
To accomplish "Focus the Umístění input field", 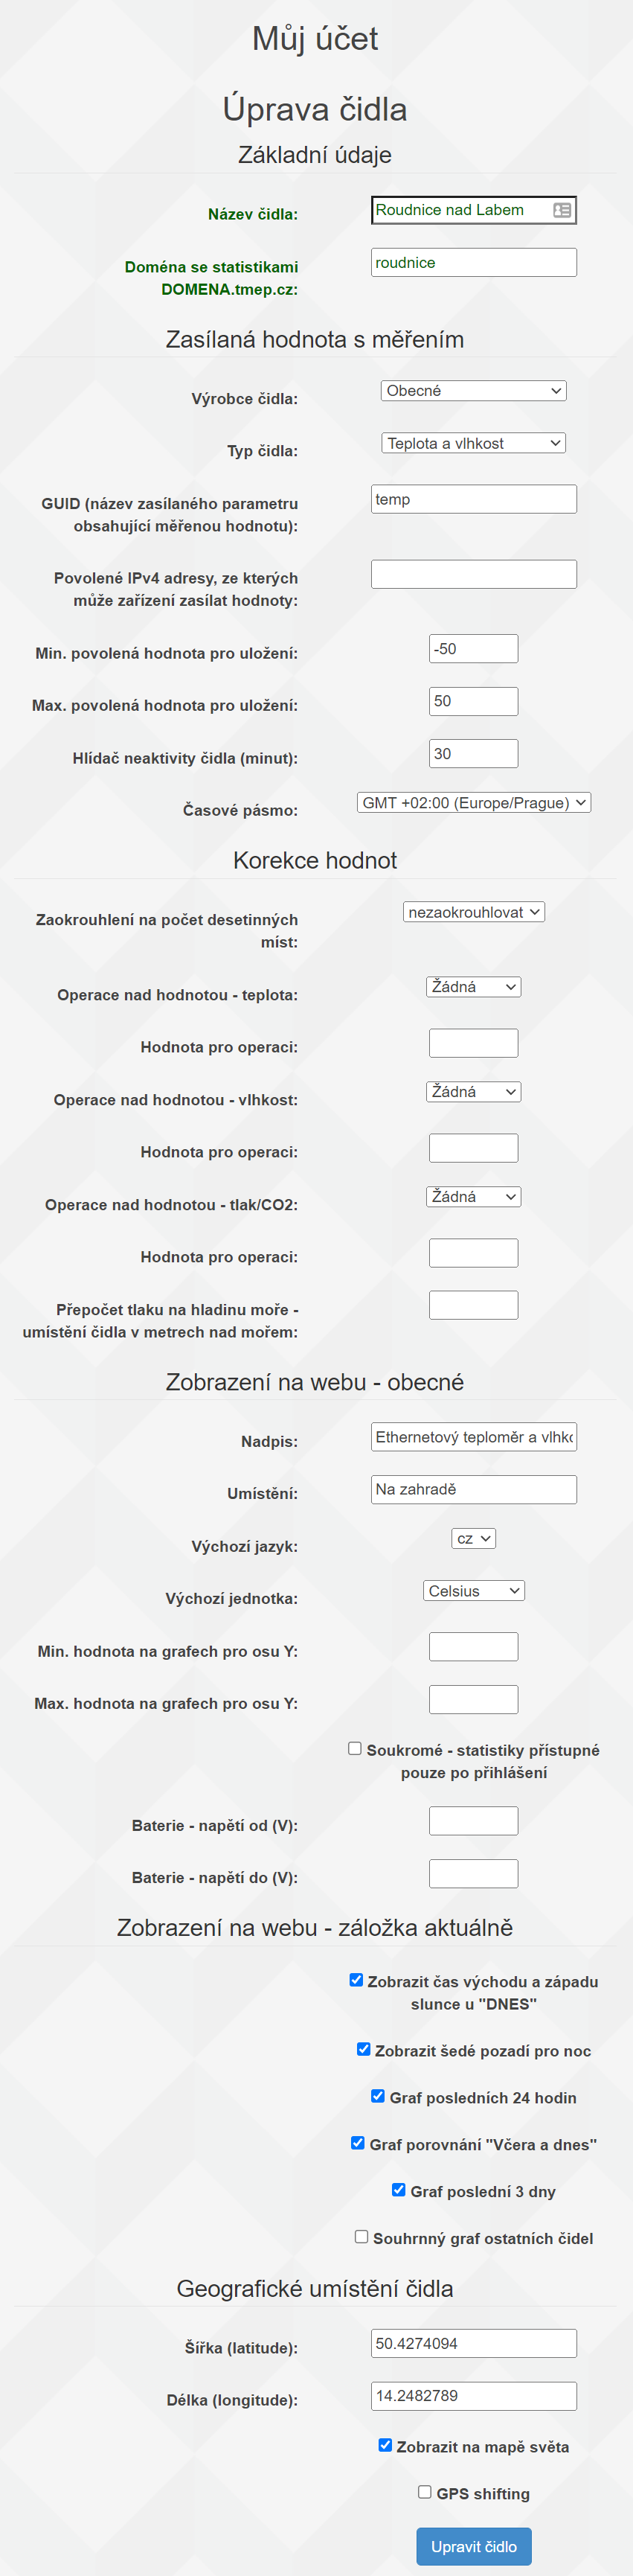I will click(x=474, y=1489).
